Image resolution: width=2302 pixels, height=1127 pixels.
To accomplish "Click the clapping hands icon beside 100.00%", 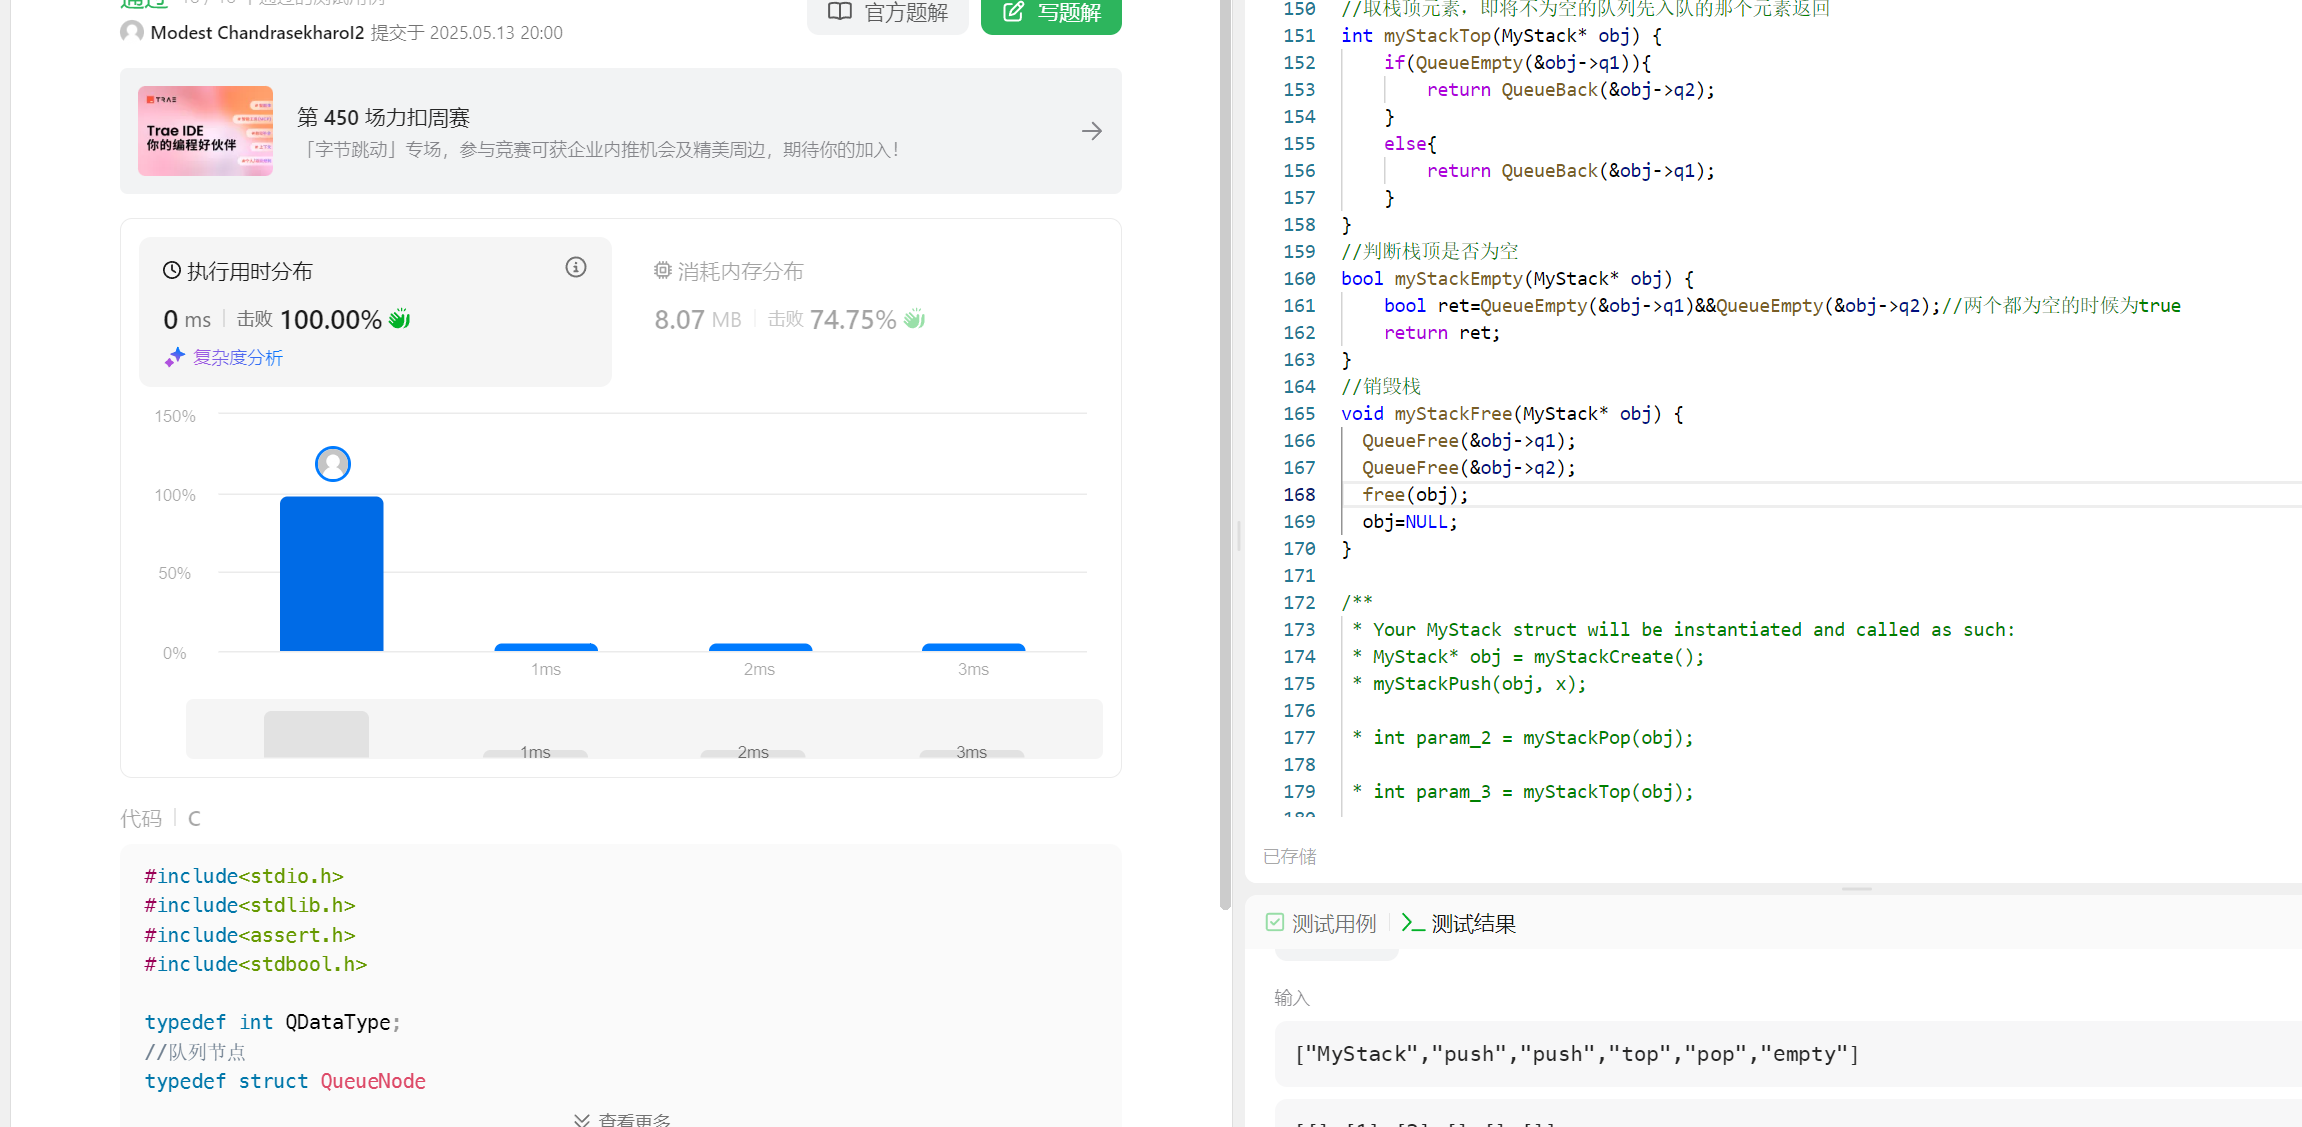I will (x=399, y=319).
